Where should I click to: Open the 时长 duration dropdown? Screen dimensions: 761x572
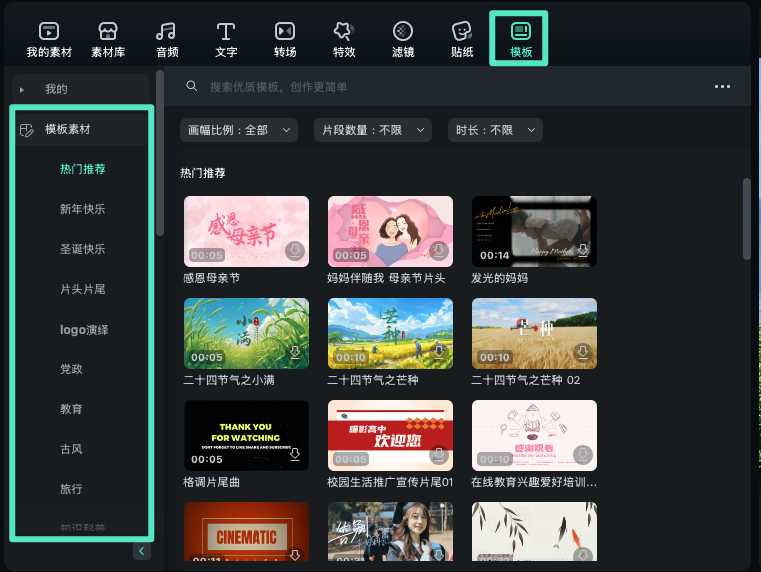tap(495, 130)
